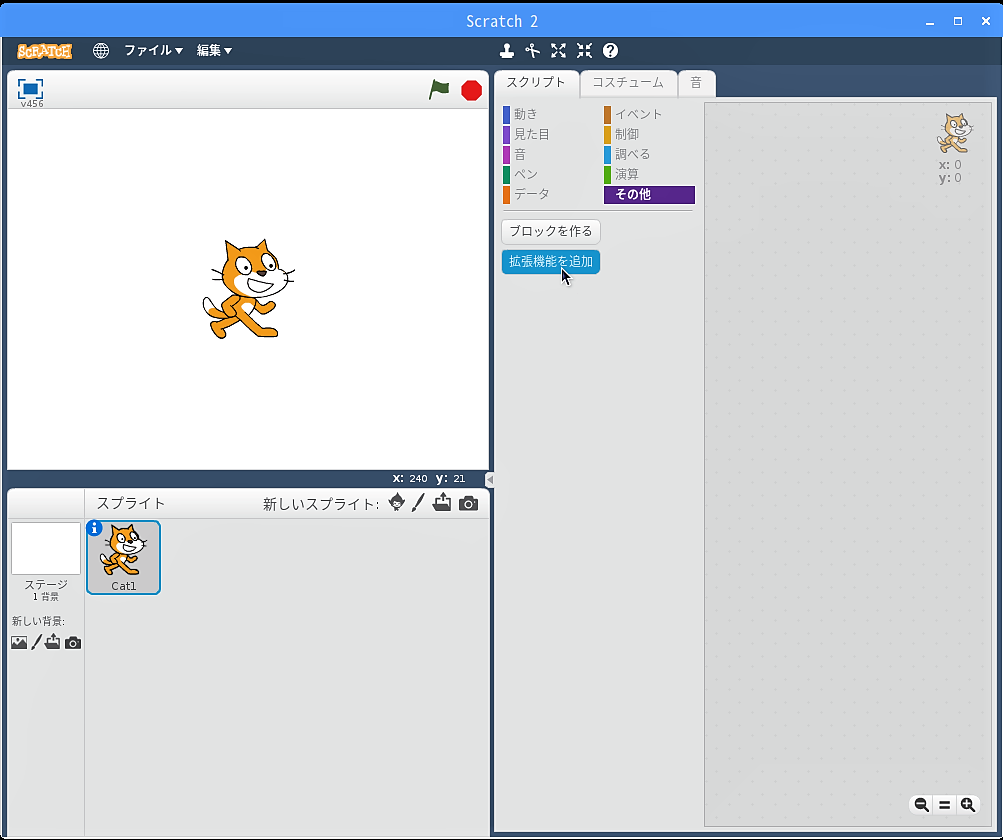Open Cat1 sprite info button
Viewport: 1003px width, 840px height.
pos(95,528)
